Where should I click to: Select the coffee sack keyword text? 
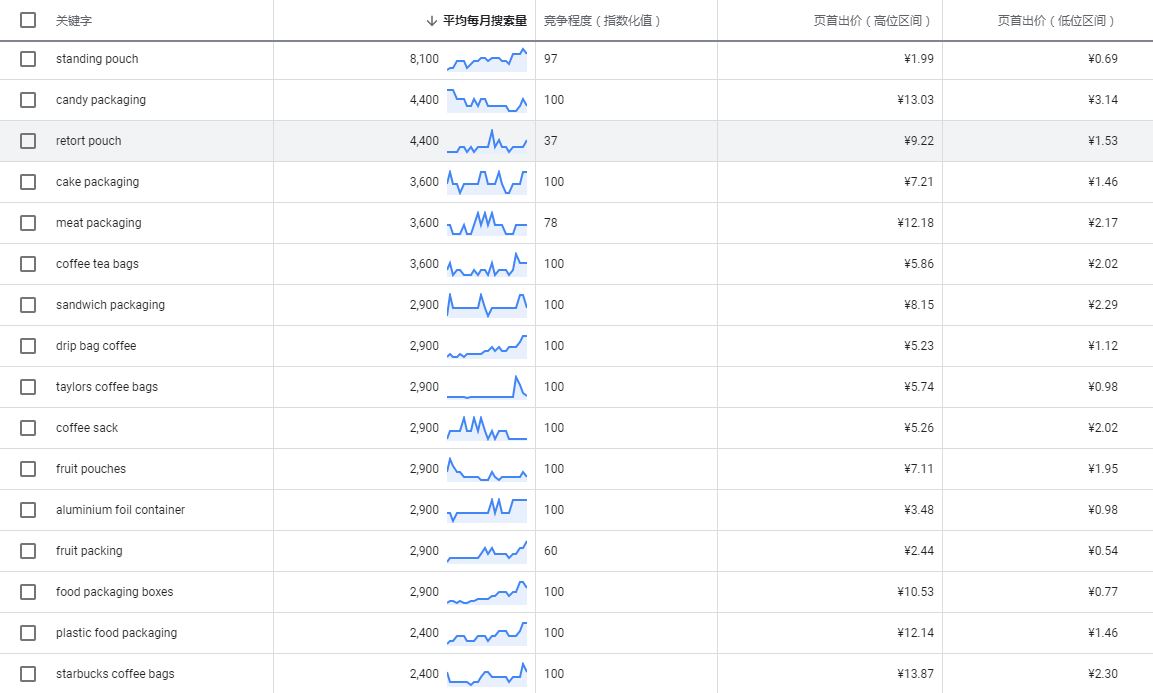click(87, 428)
